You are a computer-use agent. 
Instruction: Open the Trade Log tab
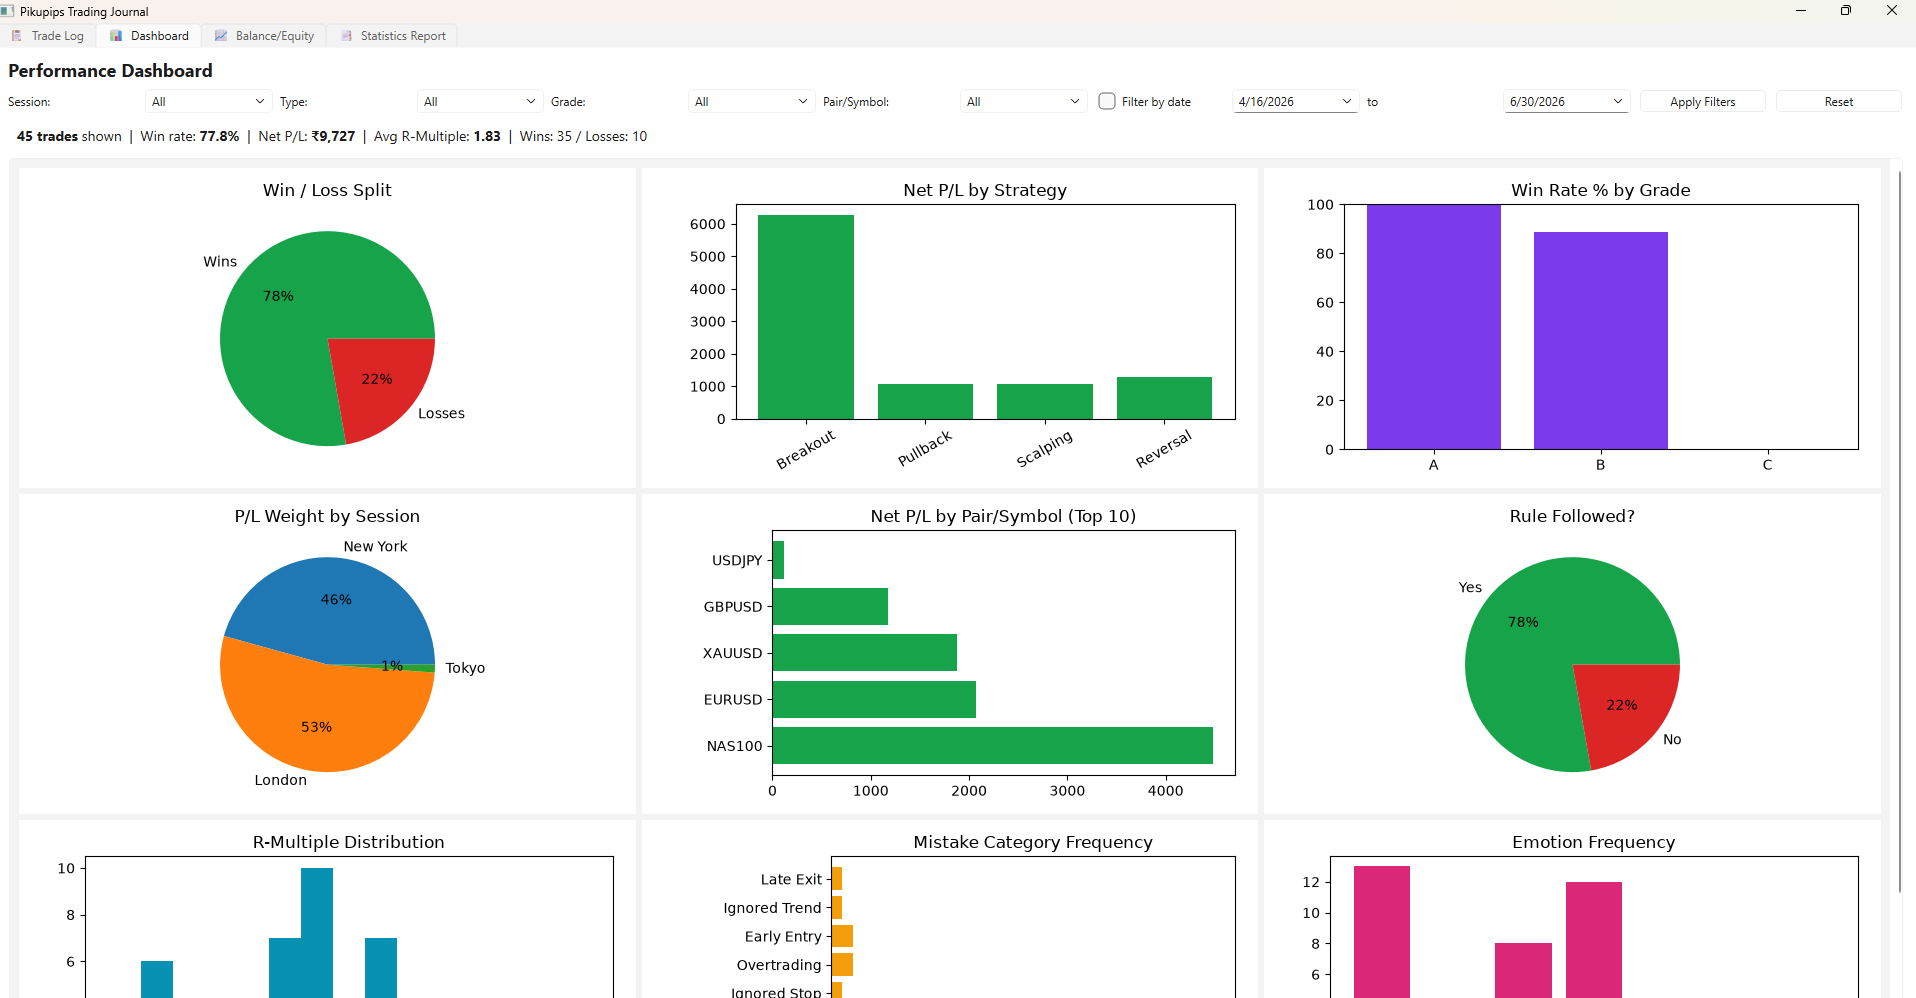click(x=48, y=36)
